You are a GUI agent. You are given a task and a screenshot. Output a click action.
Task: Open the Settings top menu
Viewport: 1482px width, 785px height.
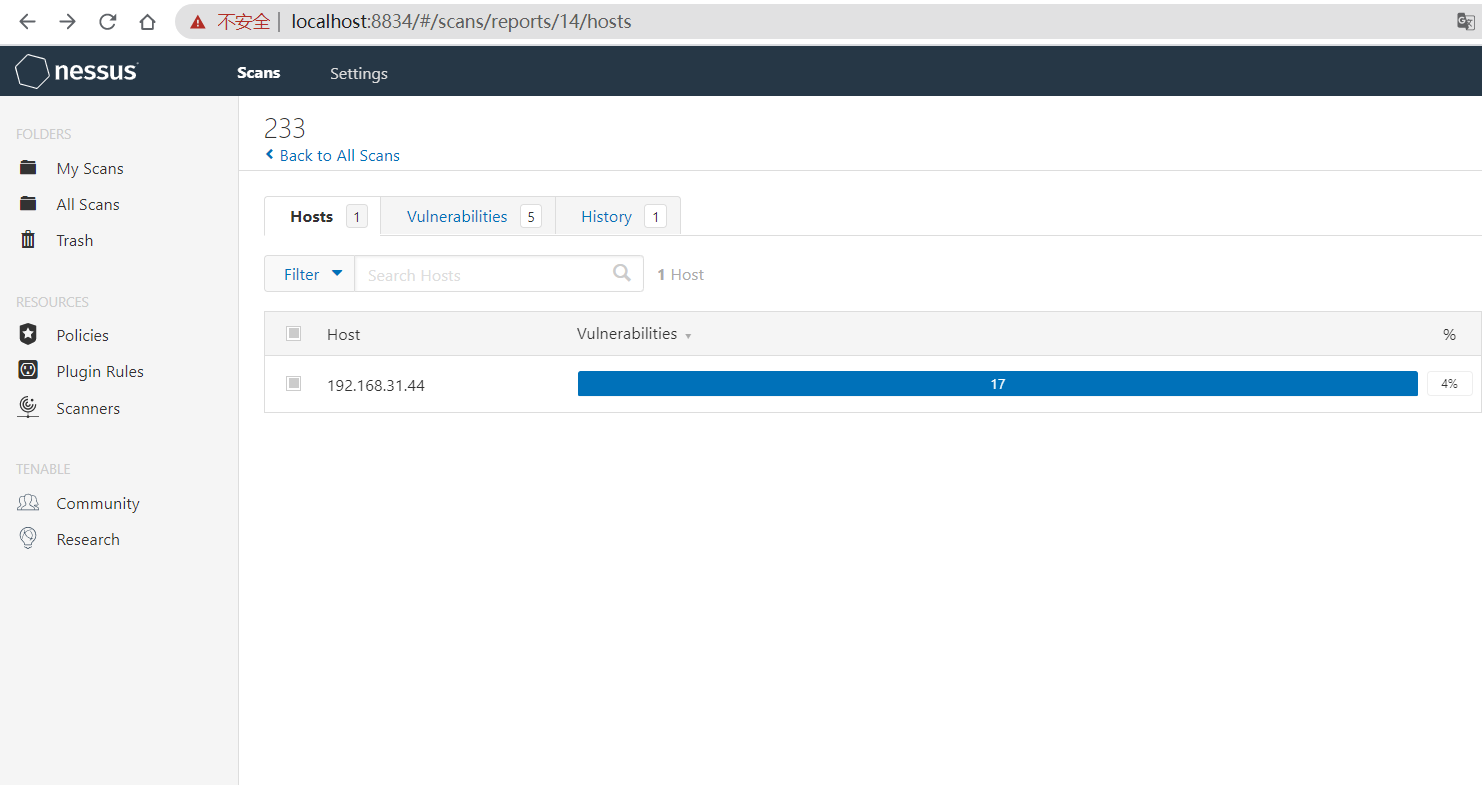359,74
